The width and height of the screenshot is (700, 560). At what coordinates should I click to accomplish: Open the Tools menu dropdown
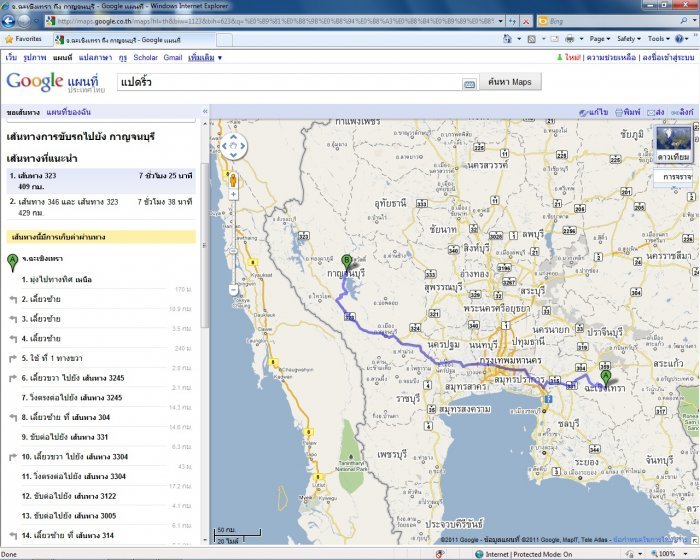coord(658,39)
